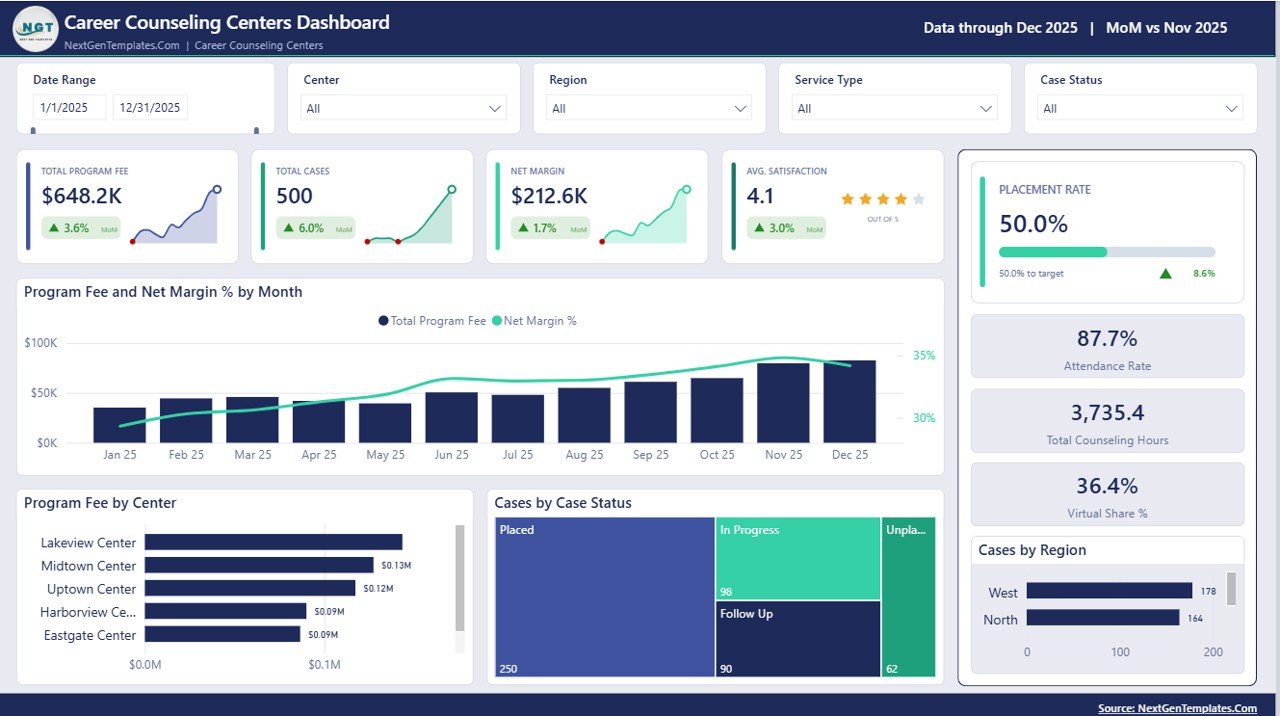The width and height of the screenshot is (1280, 716).
Task: Click the Net Margin sparkline chart
Action: (645, 215)
